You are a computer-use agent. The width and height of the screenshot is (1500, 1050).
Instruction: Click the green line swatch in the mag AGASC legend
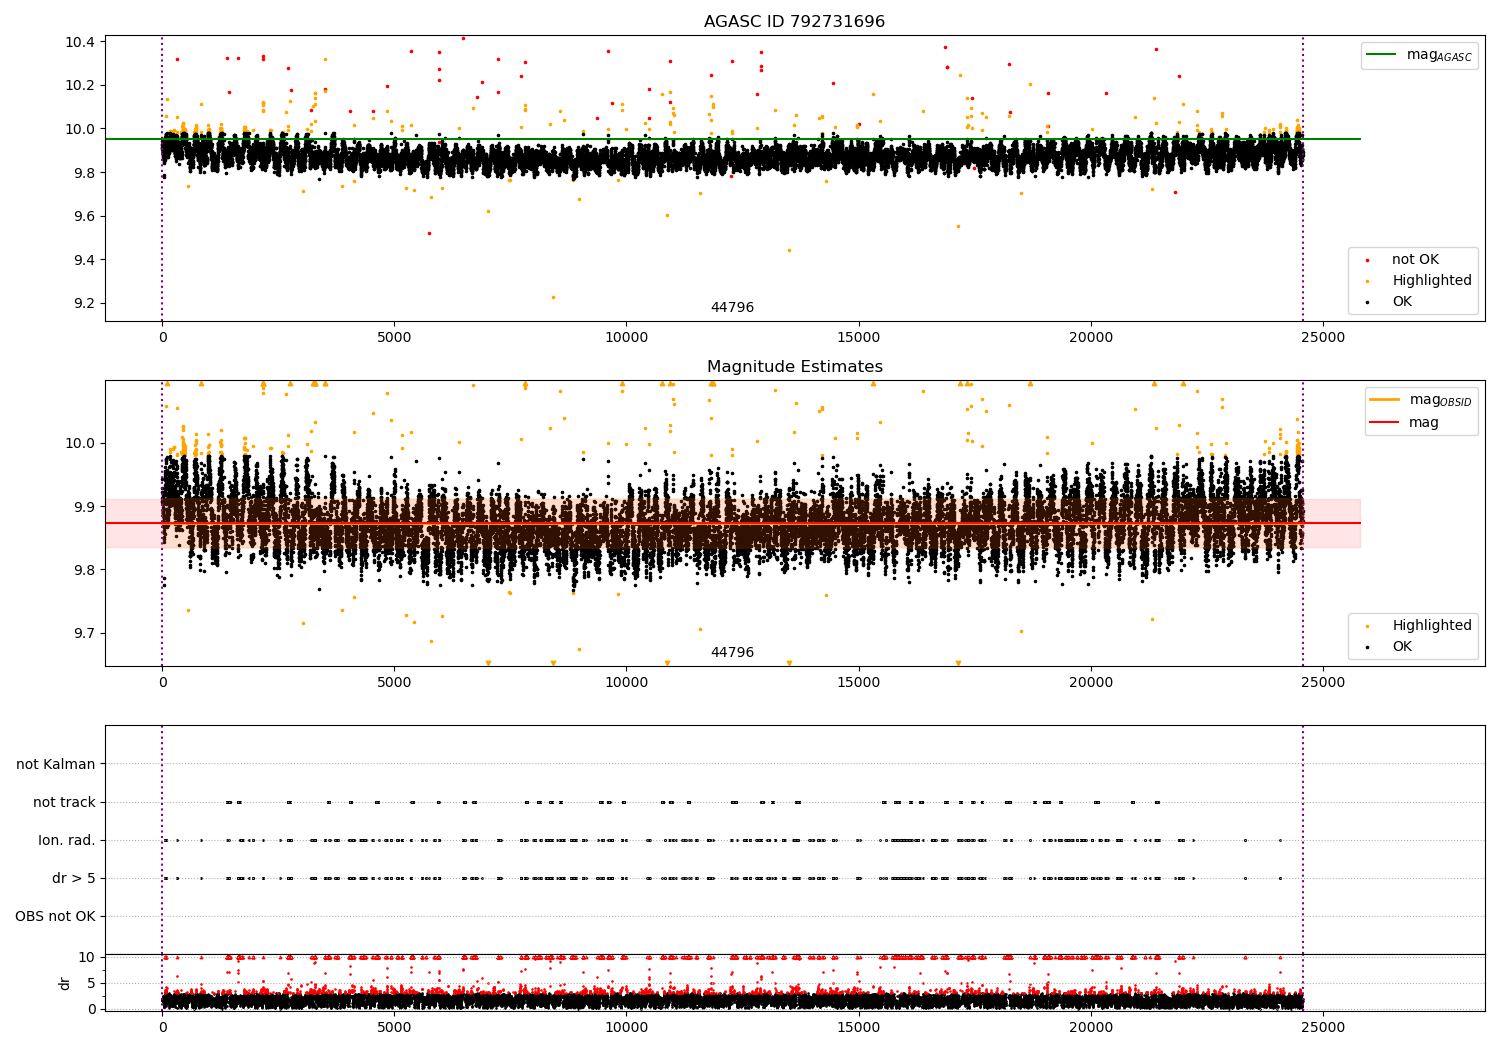pyautogui.click(x=1382, y=55)
